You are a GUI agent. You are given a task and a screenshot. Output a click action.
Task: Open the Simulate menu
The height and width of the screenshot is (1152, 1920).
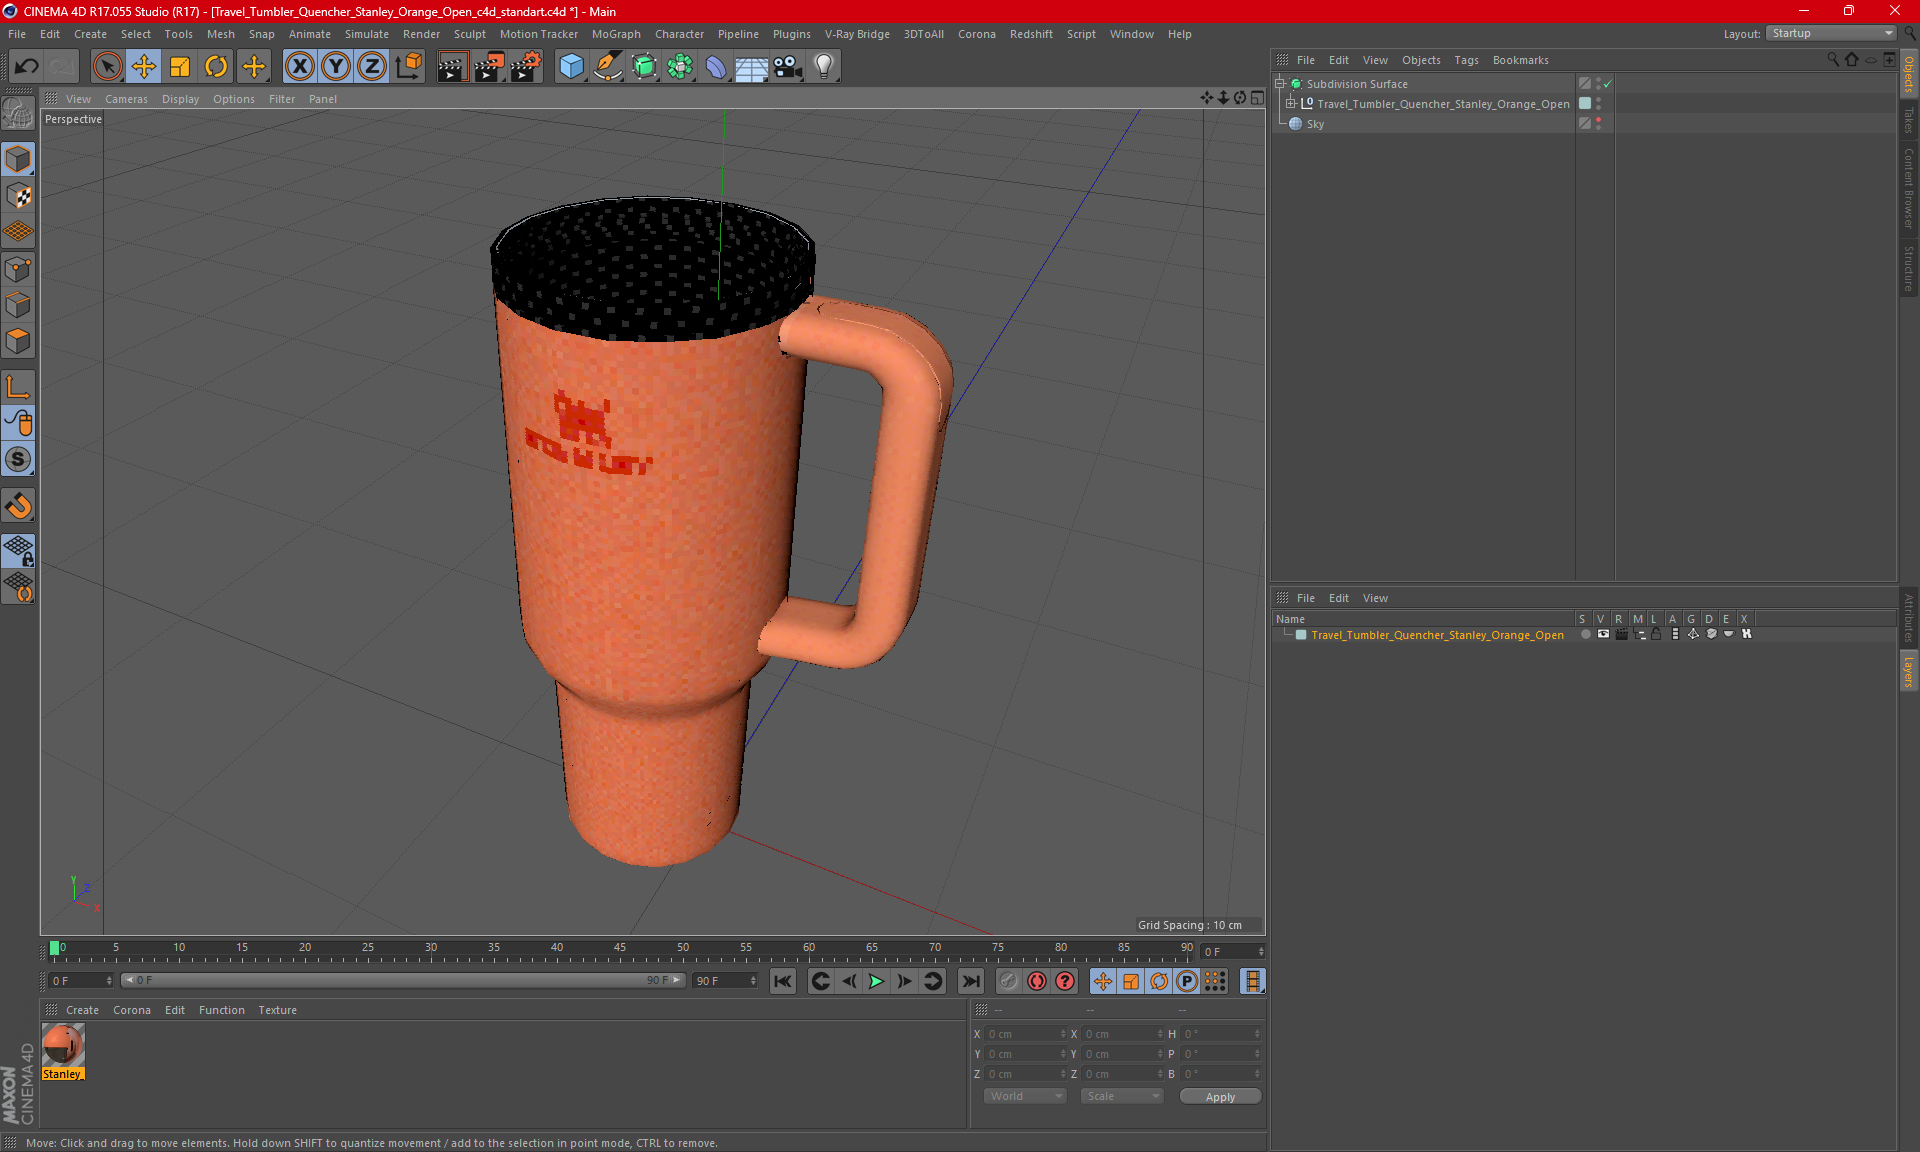pyautogui.click(x=367, y=34)
